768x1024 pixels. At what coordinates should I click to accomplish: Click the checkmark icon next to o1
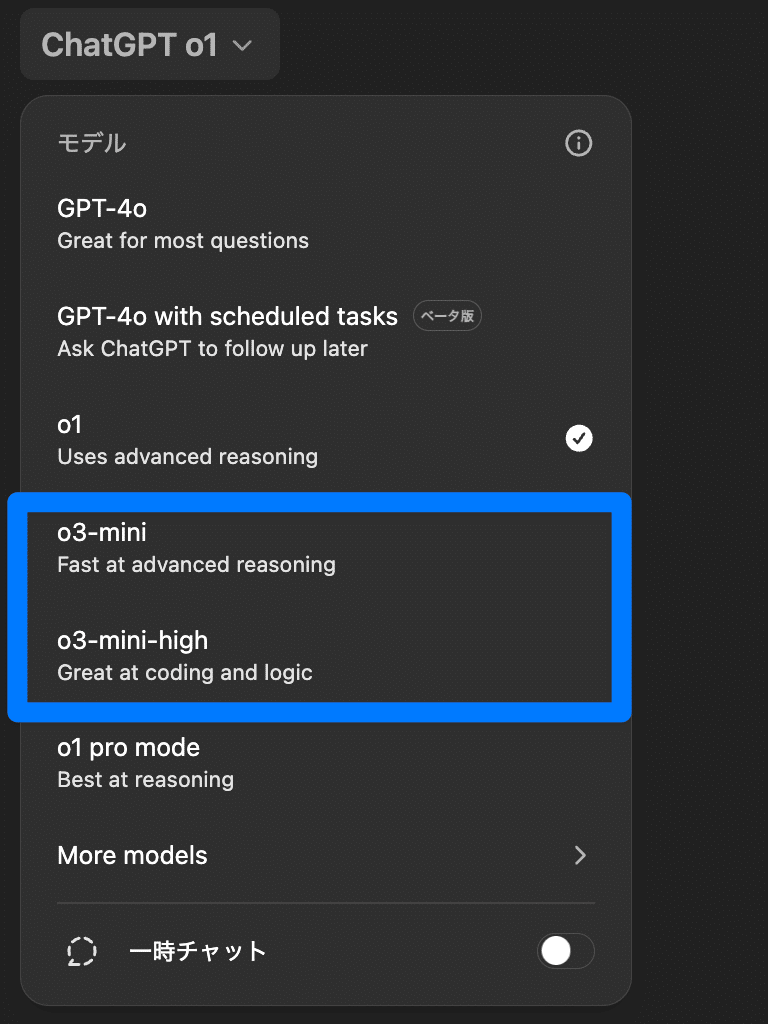[579, 438]
